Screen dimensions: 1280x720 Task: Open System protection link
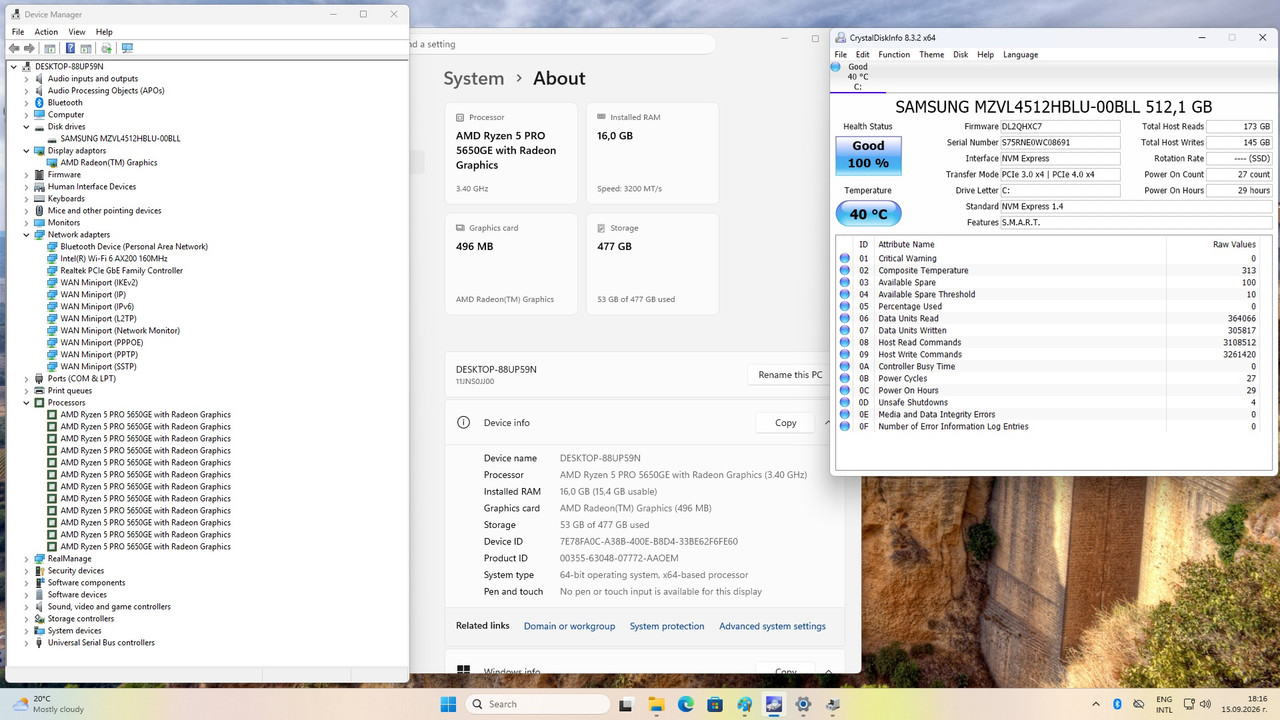[667, 626]
